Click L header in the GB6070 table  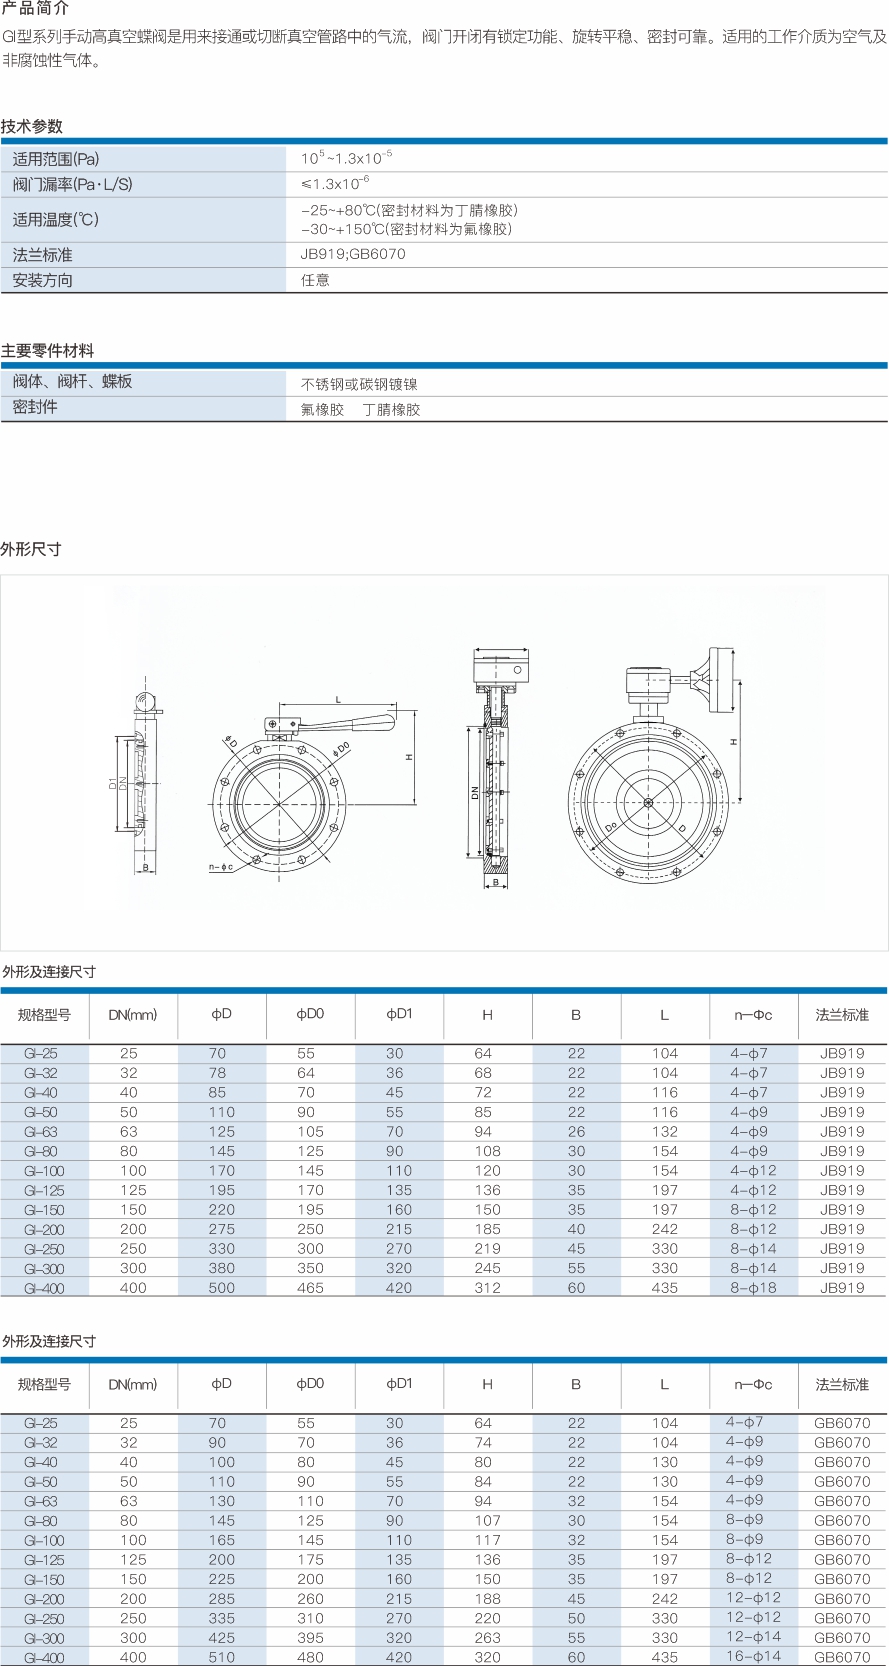(664, 1385)
